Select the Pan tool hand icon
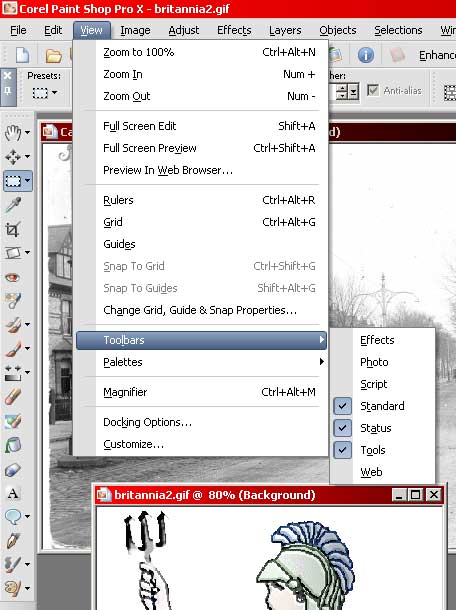 click(13, 133)
